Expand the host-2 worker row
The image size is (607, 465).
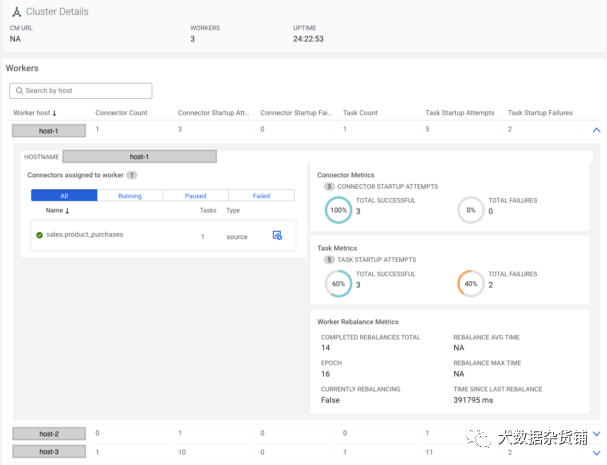tap(596, 434)
